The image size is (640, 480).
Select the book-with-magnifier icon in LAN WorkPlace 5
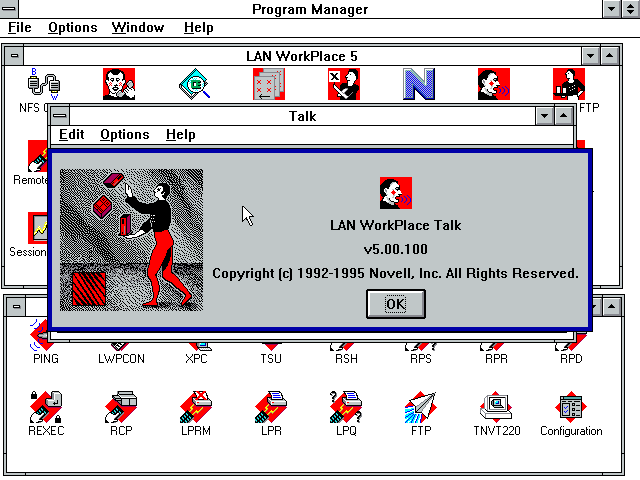click(194, 84)
